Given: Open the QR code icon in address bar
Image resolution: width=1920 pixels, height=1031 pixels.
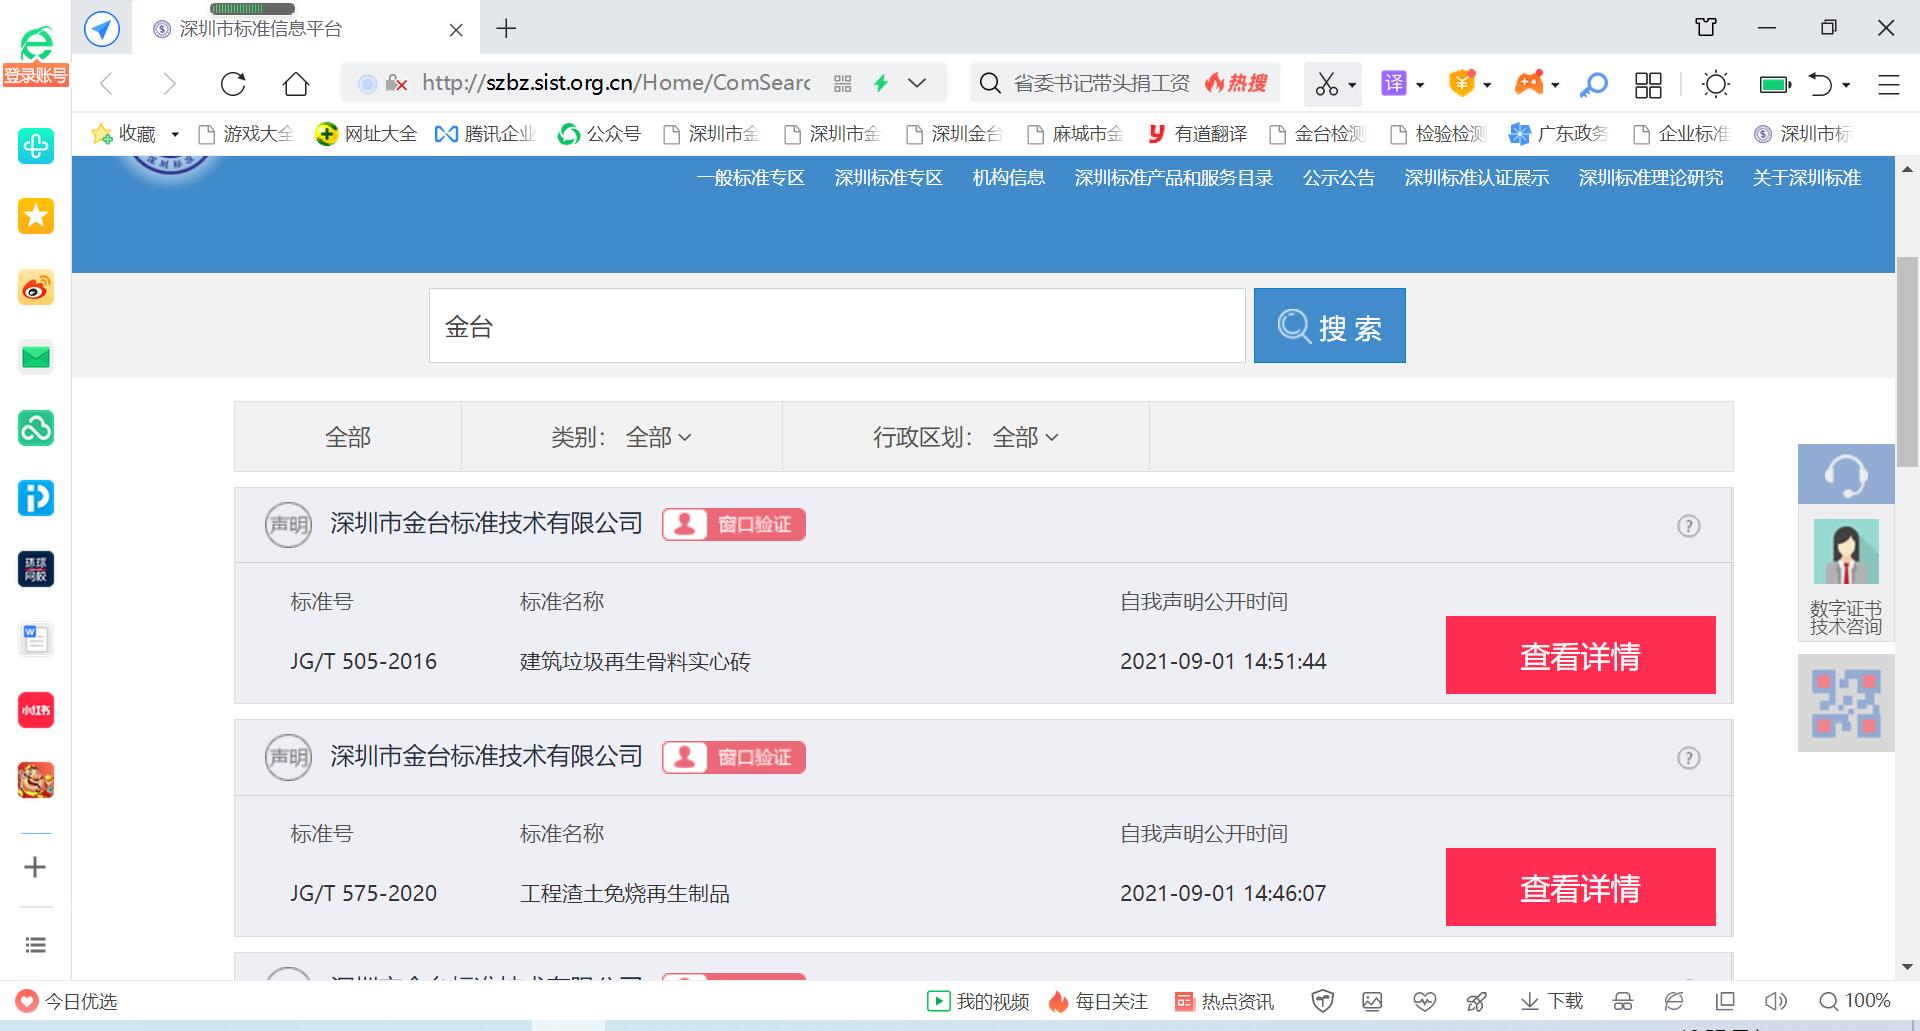Looking at the screenshot, I should [x=843, y=84].
